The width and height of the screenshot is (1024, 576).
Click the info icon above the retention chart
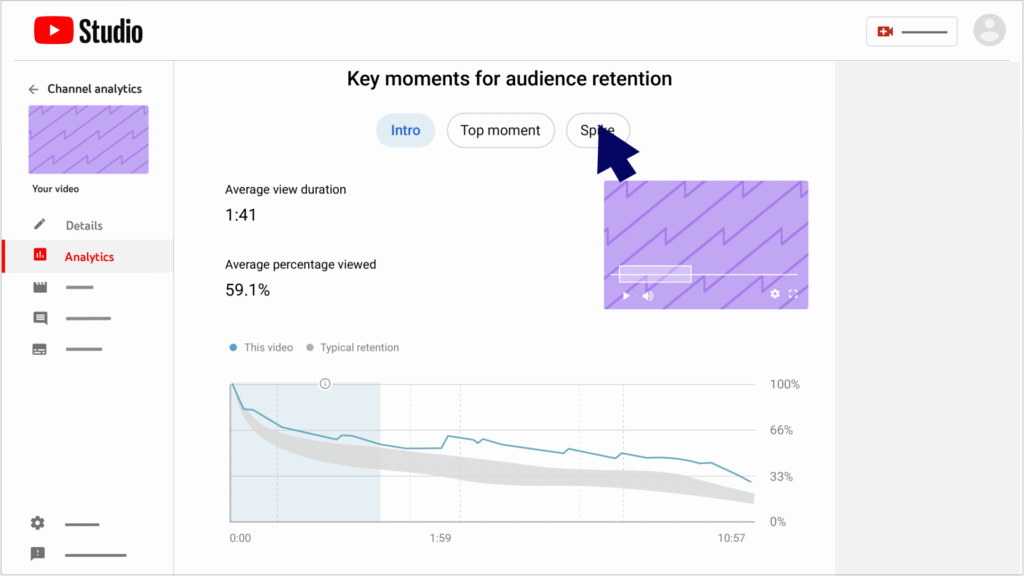click(x=324, y=383)
